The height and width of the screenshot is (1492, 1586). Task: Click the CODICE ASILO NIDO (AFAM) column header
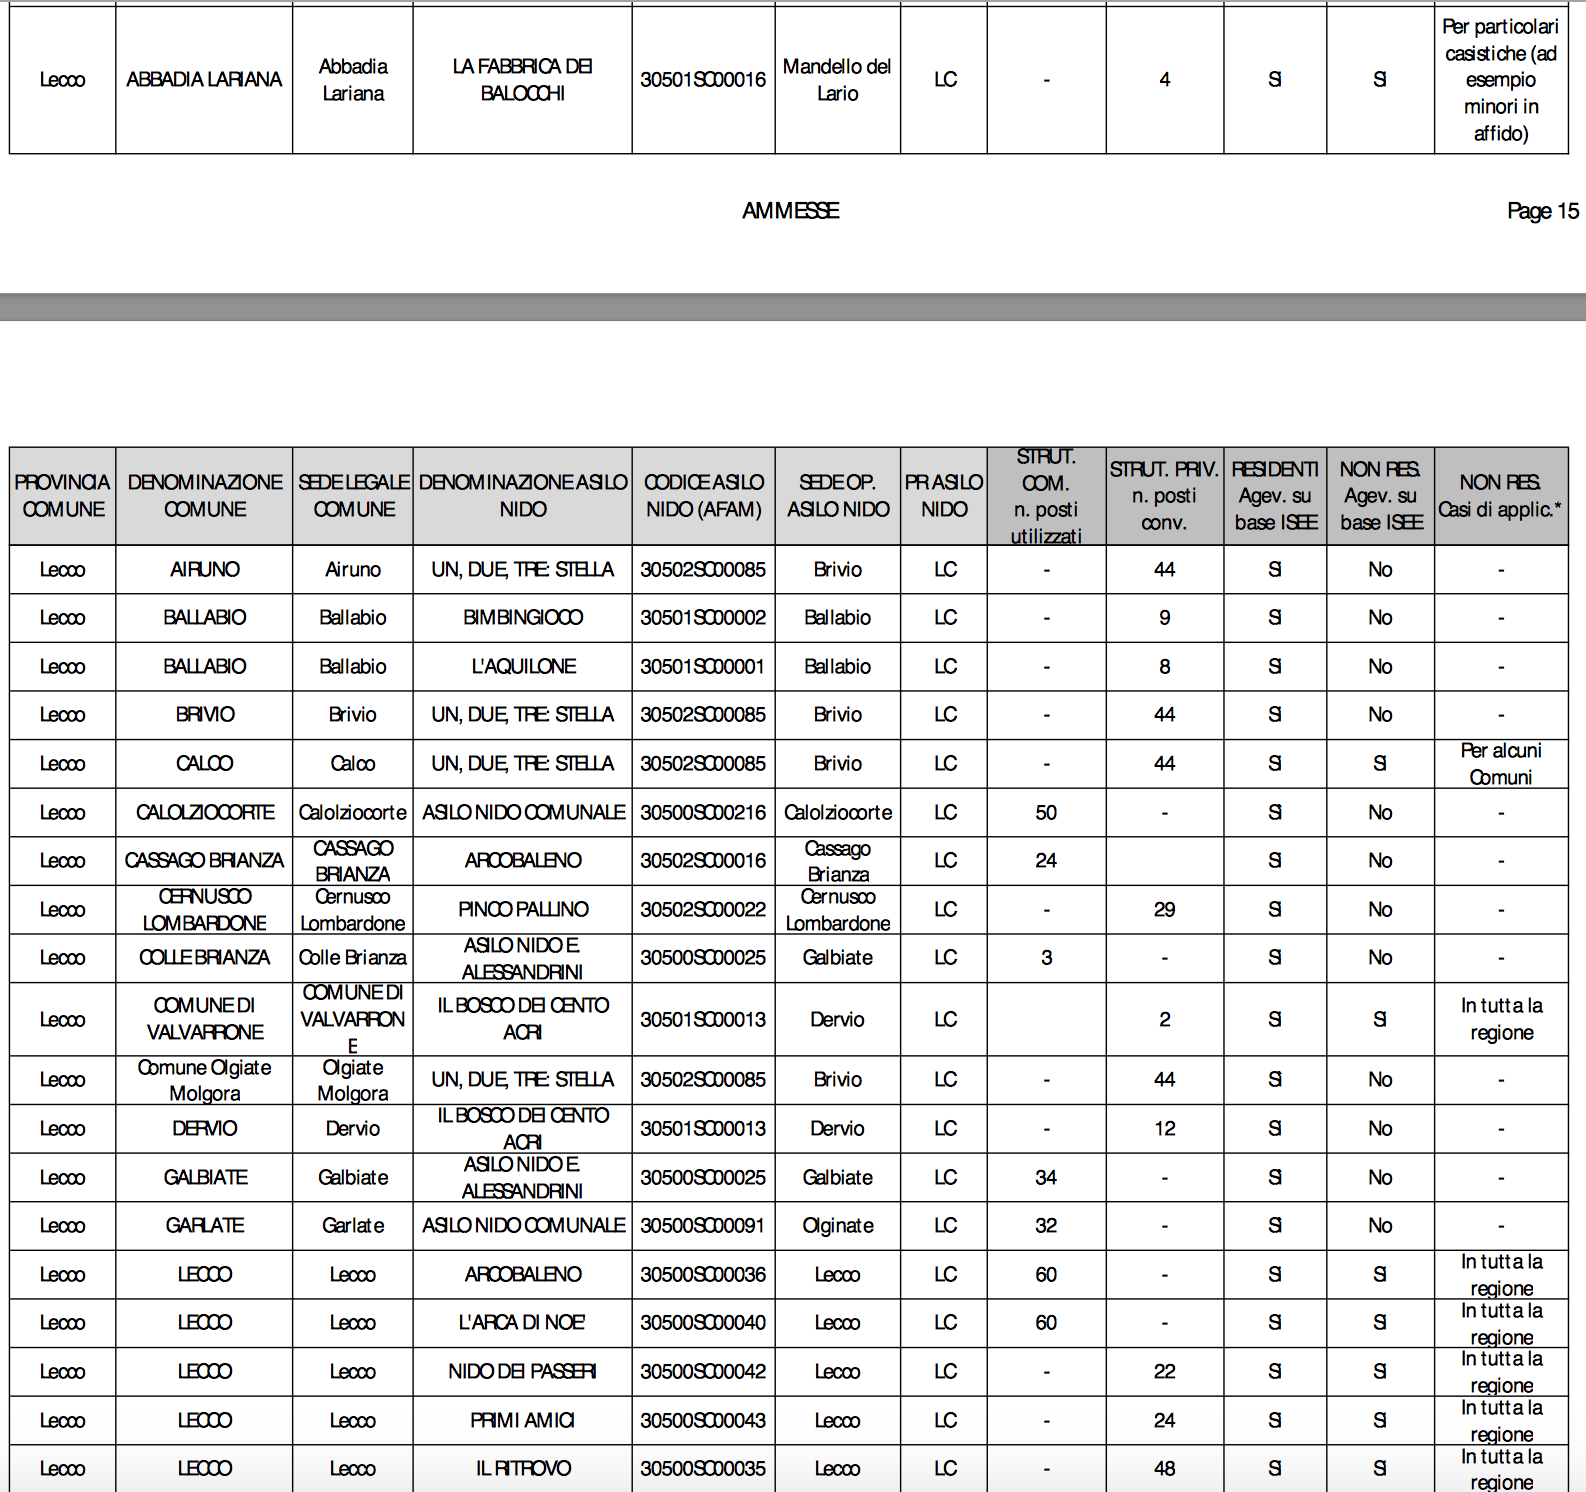[x=703, y=496]
